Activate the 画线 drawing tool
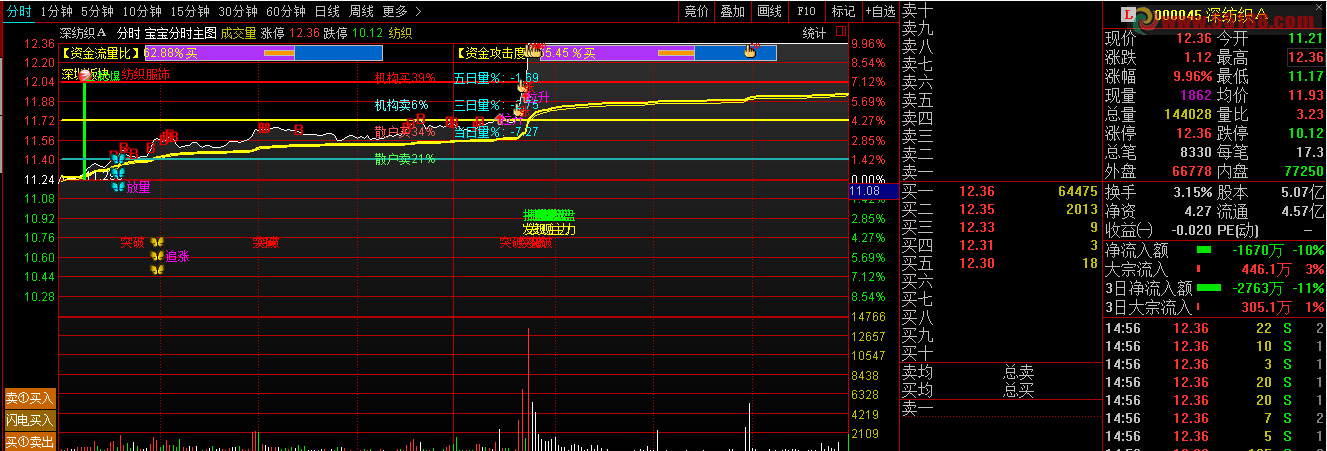The height and width of the screenshot is (451, 1327). [x=769, y=11]
